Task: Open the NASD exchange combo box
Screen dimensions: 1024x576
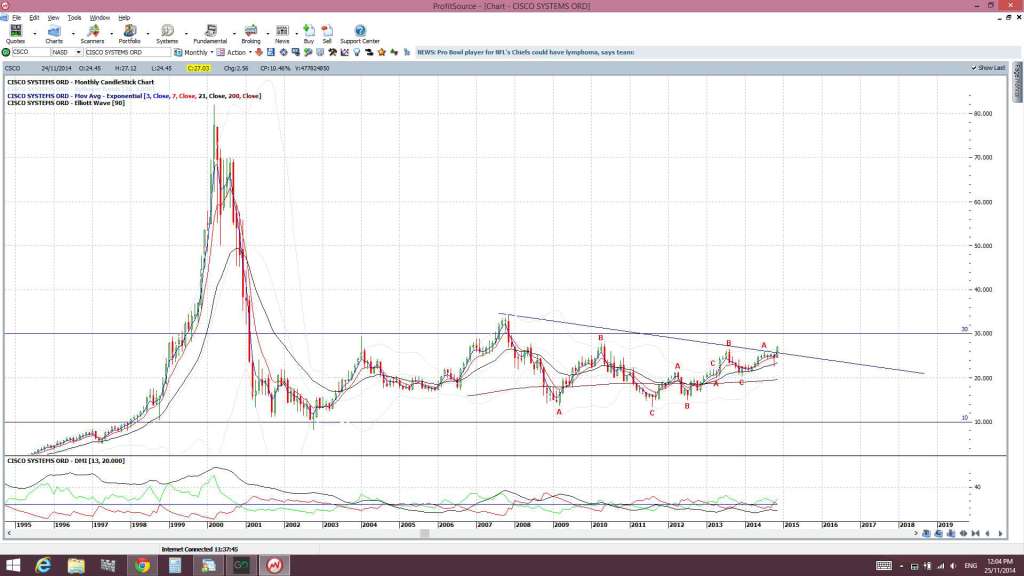Action: [67, 52]
